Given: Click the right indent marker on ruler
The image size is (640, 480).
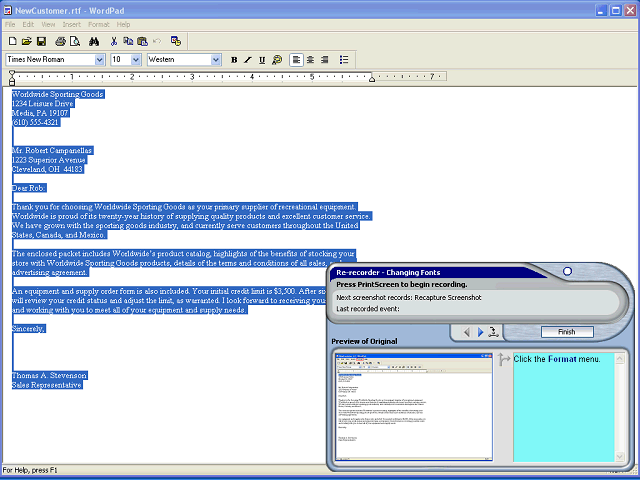Looking at the screenshot, I should pyautogui.click(x=372, y=79).
